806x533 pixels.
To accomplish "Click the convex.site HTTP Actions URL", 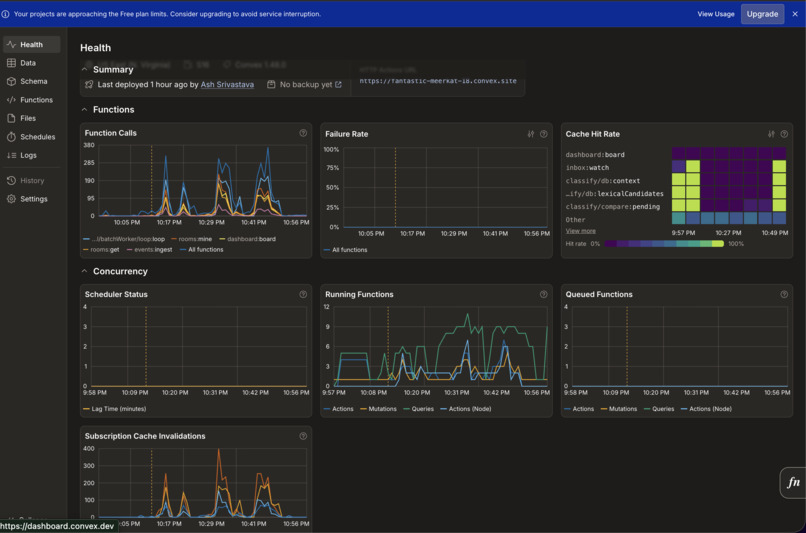I will pyautogui.click(x=438, y=81).
